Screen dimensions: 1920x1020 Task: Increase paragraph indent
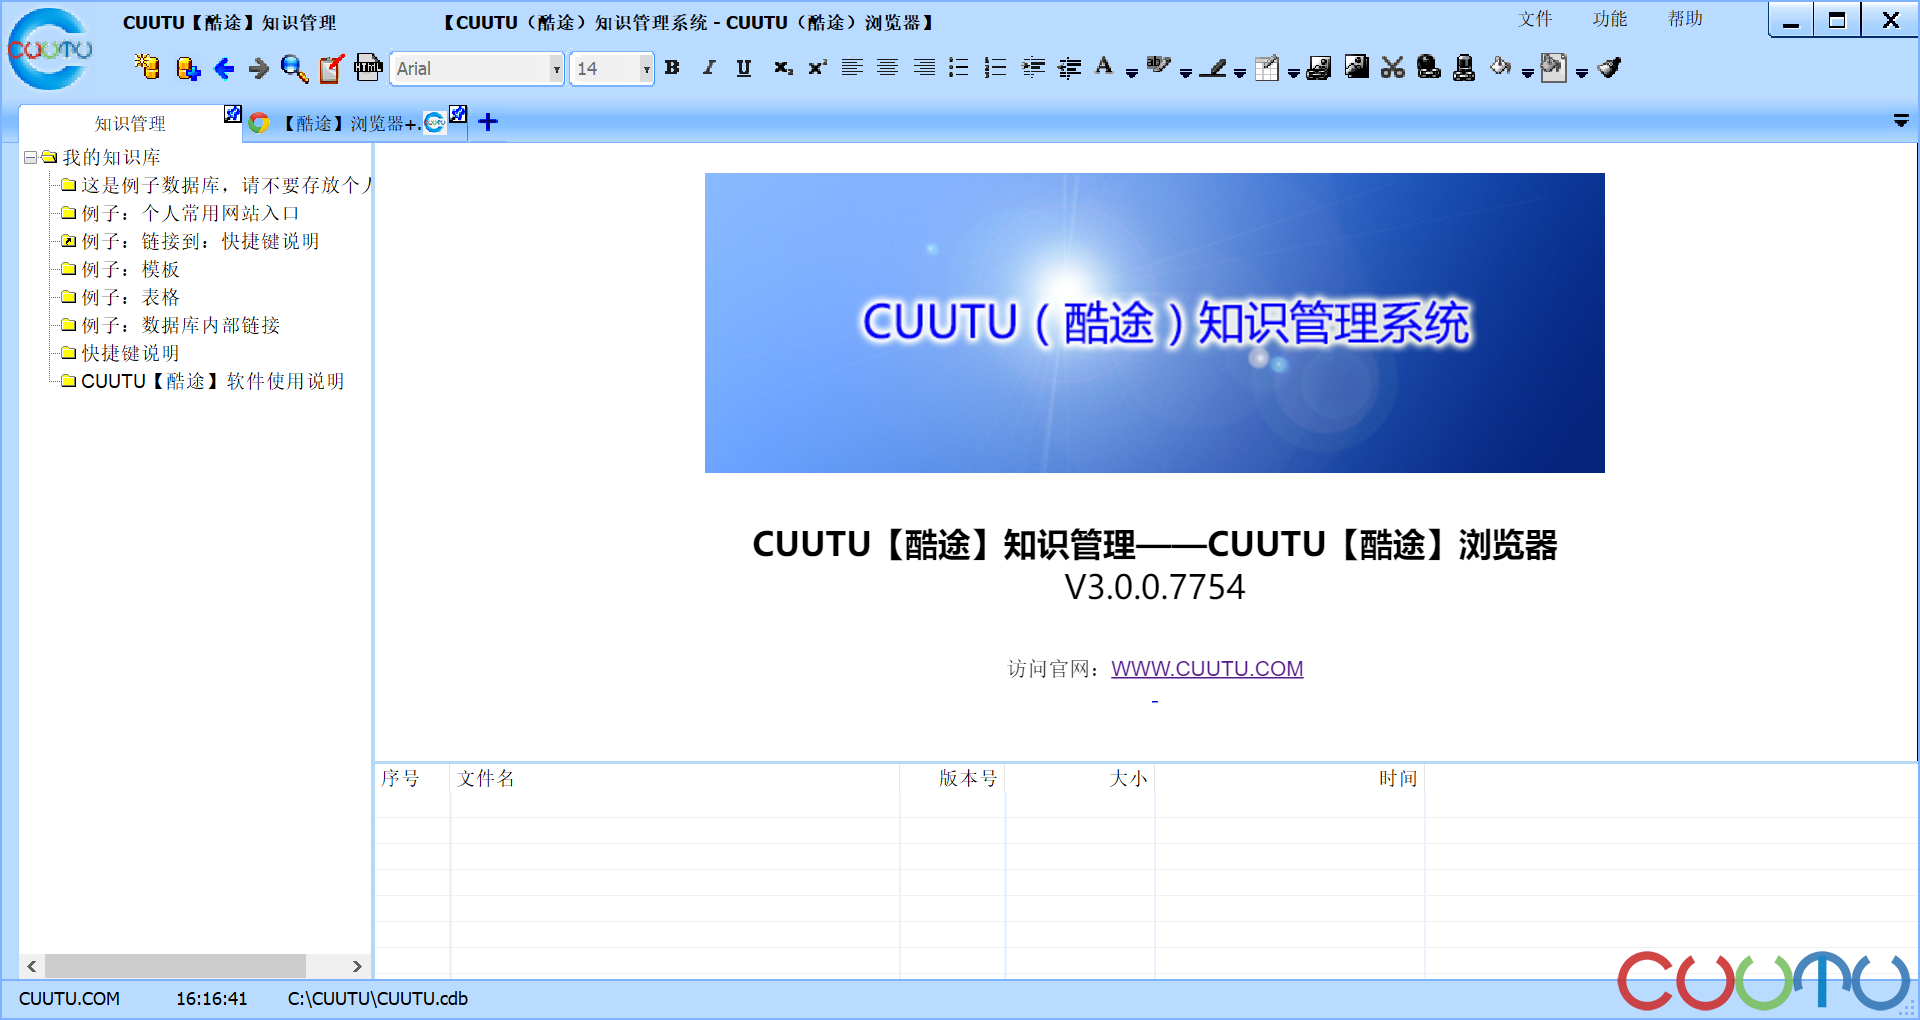pyautogui.click(x=1033, y=67)
